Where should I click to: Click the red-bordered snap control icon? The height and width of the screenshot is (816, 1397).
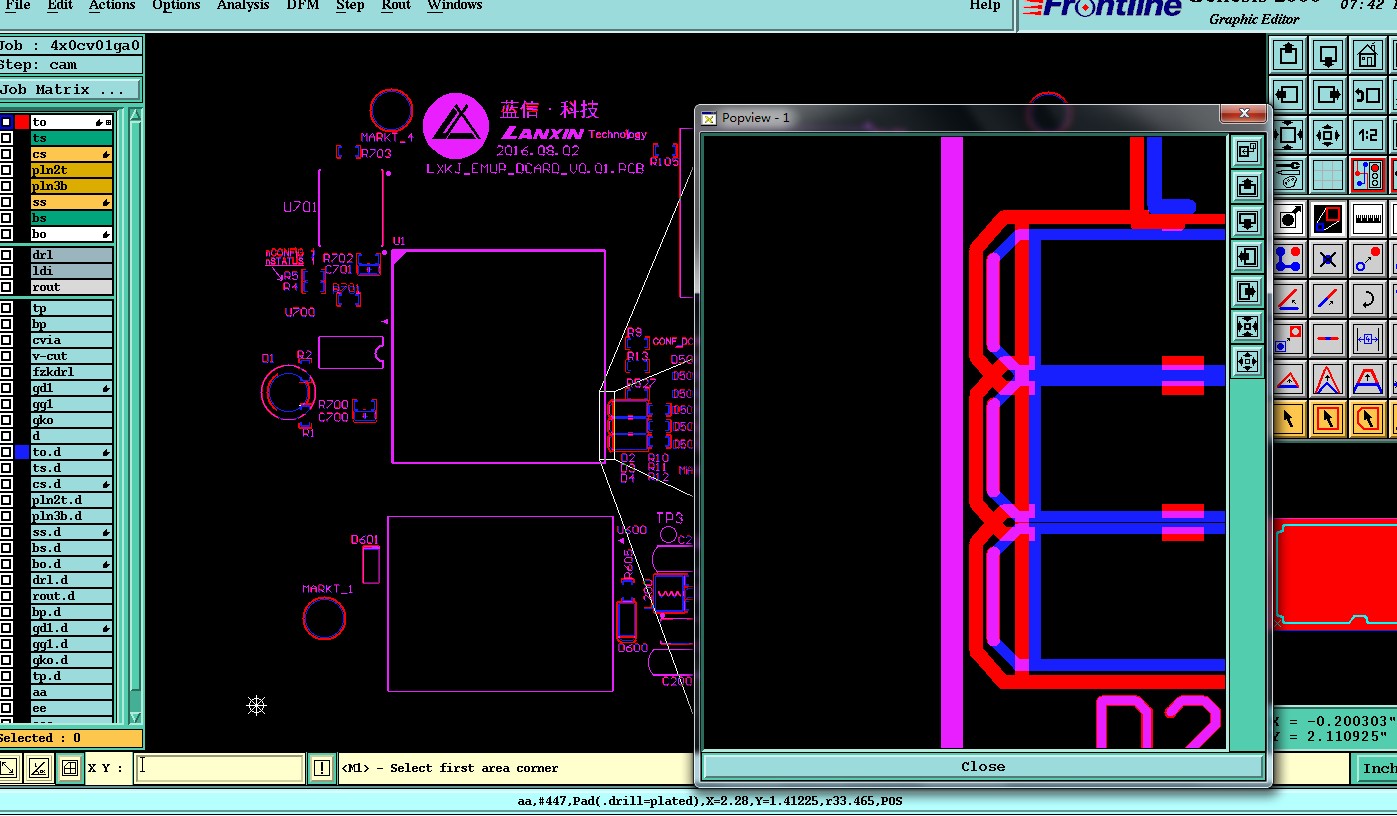pyautogui.click(x=1367, y=175)
